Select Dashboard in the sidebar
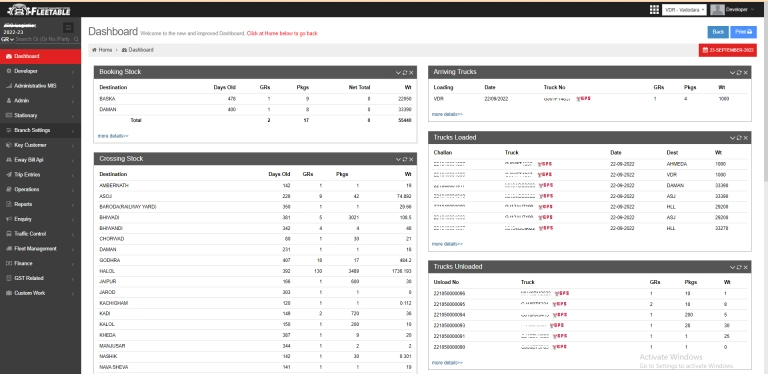768x374 pixels. 40,56
